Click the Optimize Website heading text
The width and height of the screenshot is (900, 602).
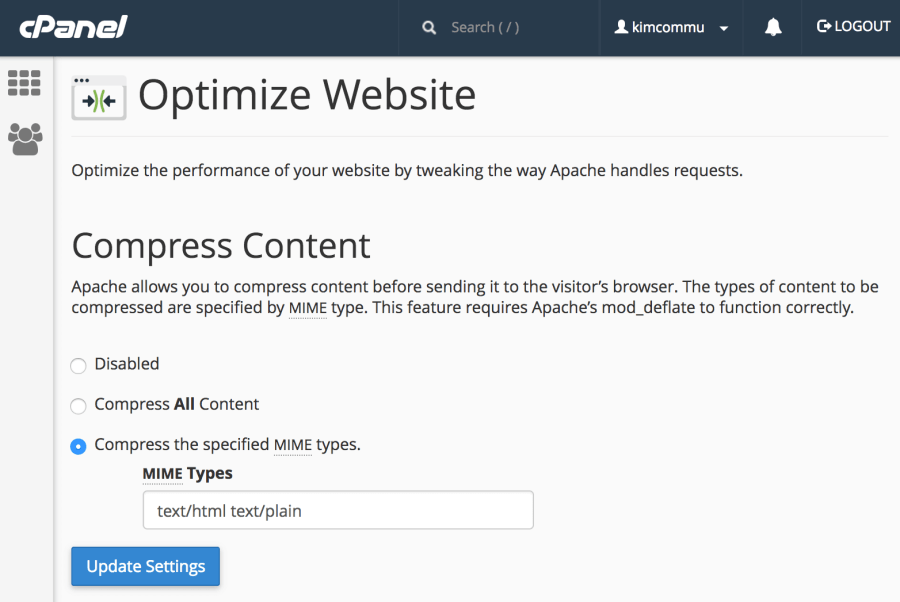[x=306, y=95]
